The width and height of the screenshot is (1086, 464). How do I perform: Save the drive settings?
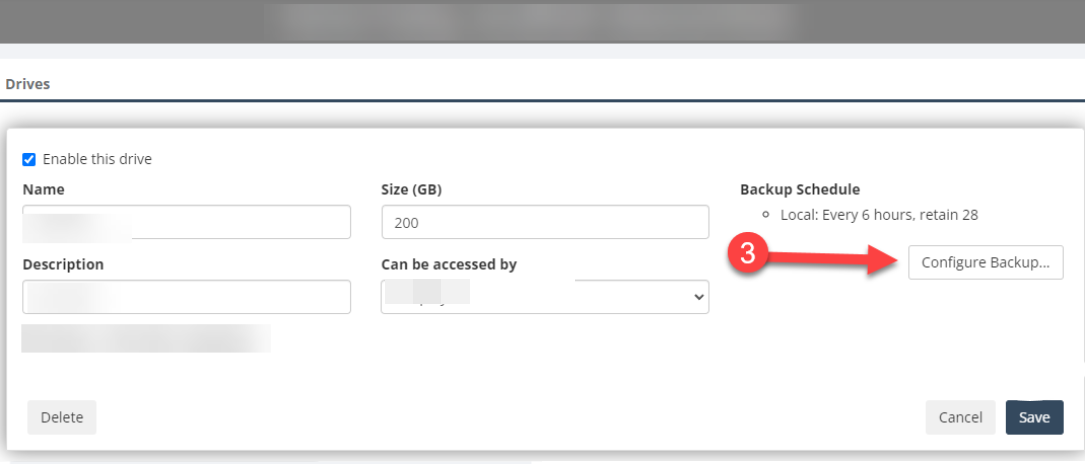(x=1034, y=418)
